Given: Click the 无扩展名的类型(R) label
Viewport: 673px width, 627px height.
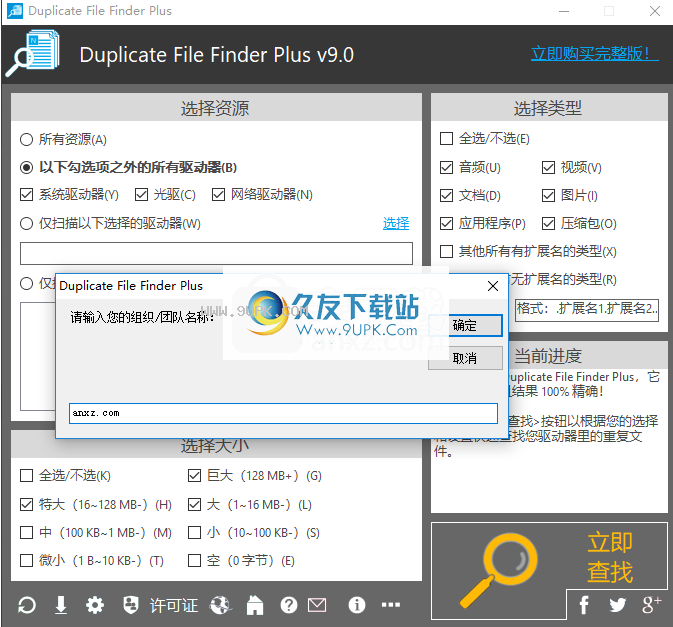Looking at the screenshot, I should pyautogui.click(x=563, y=280).
